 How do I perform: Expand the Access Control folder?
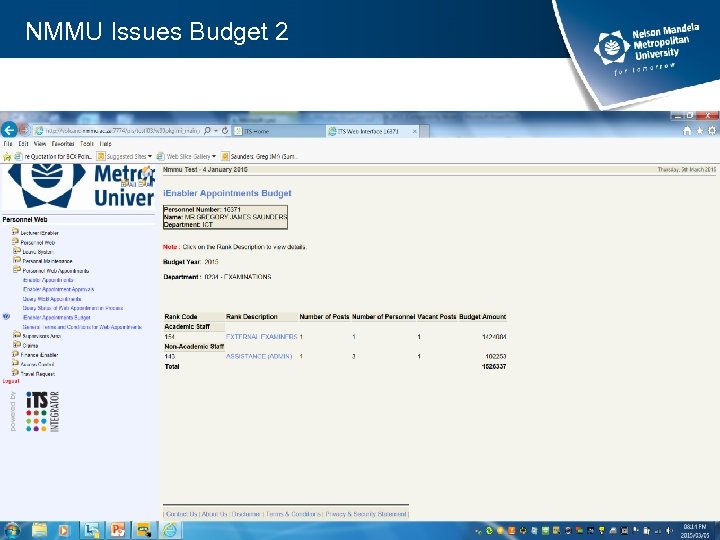pos(15,363)
